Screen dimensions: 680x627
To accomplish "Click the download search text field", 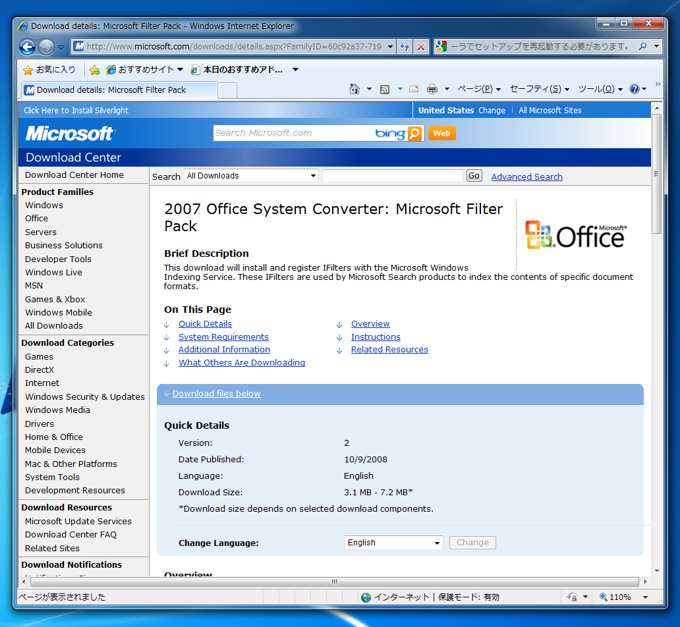I will pos(392,176).
